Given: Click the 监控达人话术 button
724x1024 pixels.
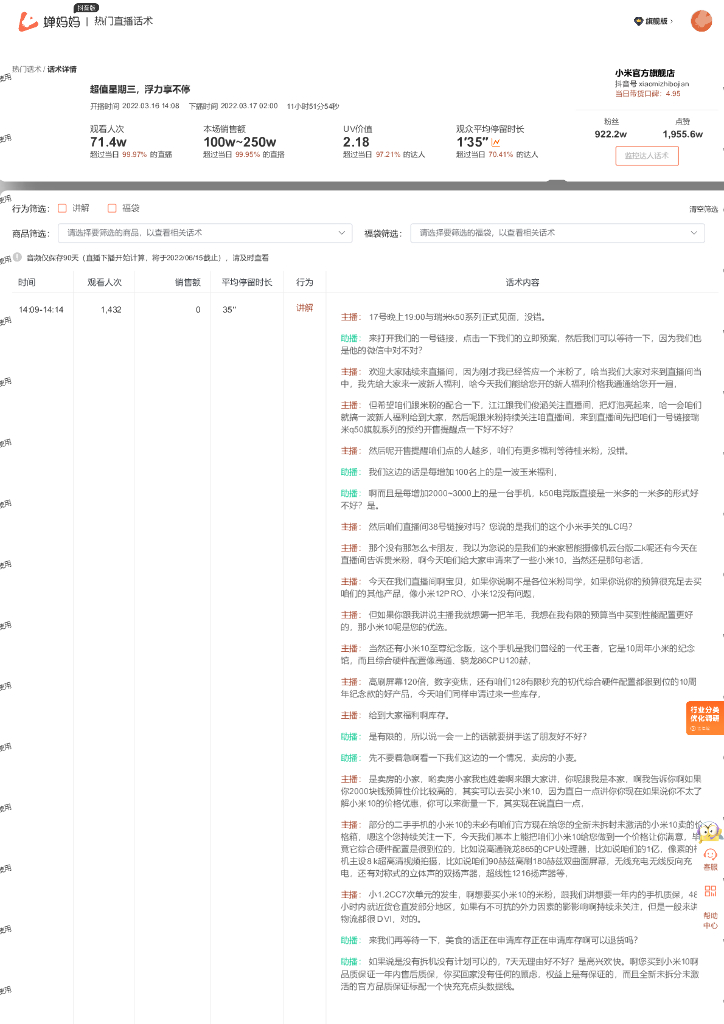Looking at the screenshot, I should point(647,156).
